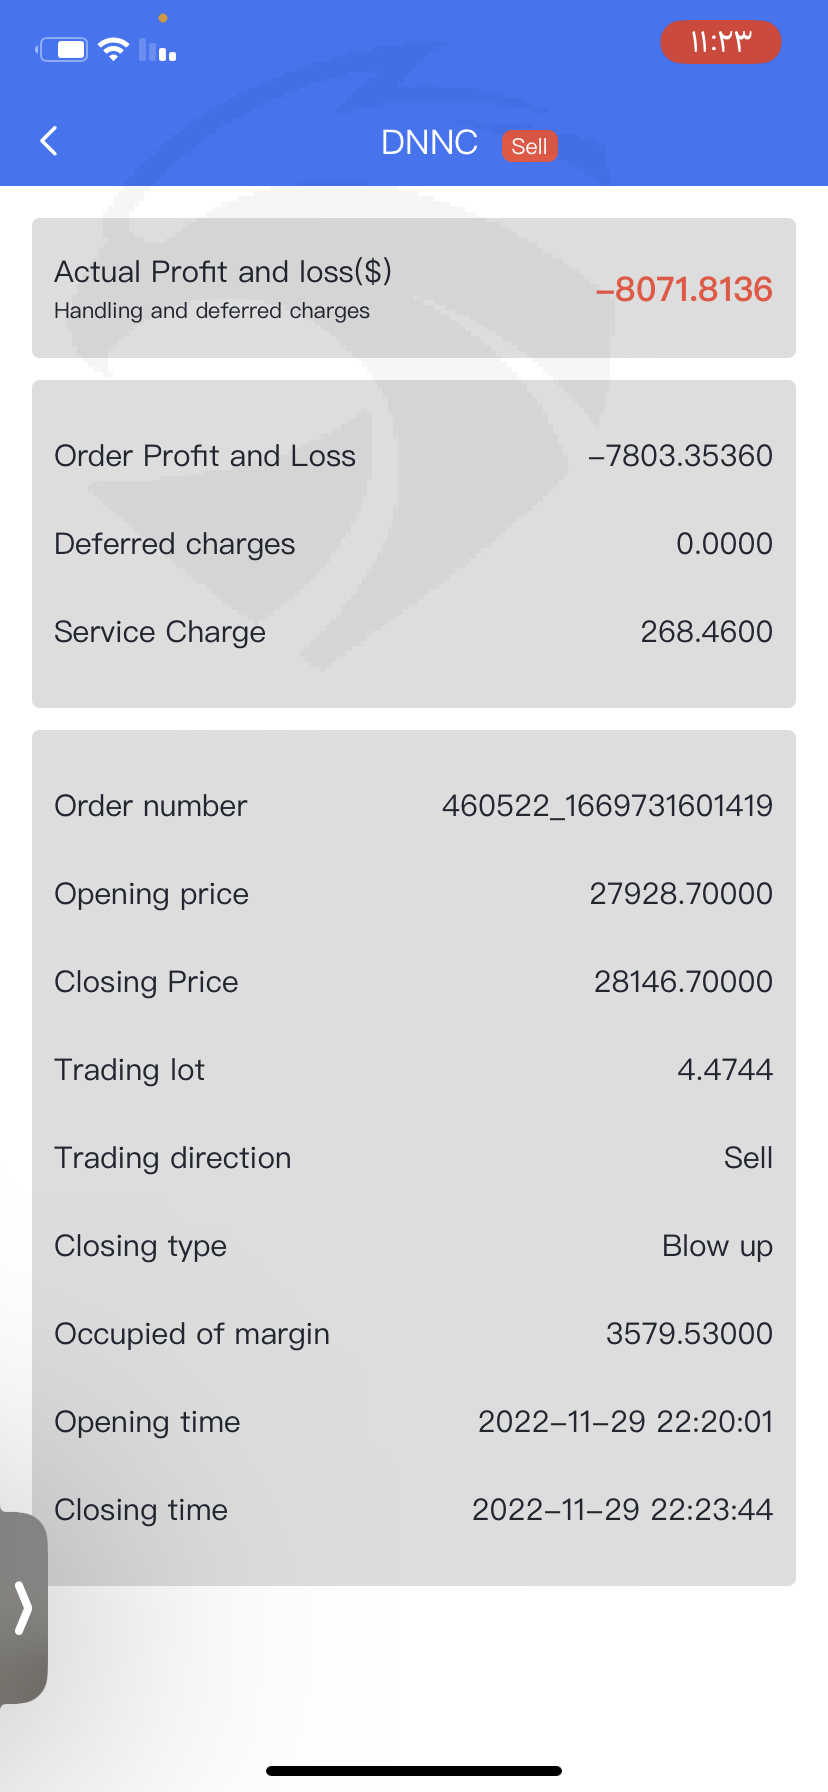
Task: Tap the Blow up closing type value
Action: click(x=717, y=1246)
